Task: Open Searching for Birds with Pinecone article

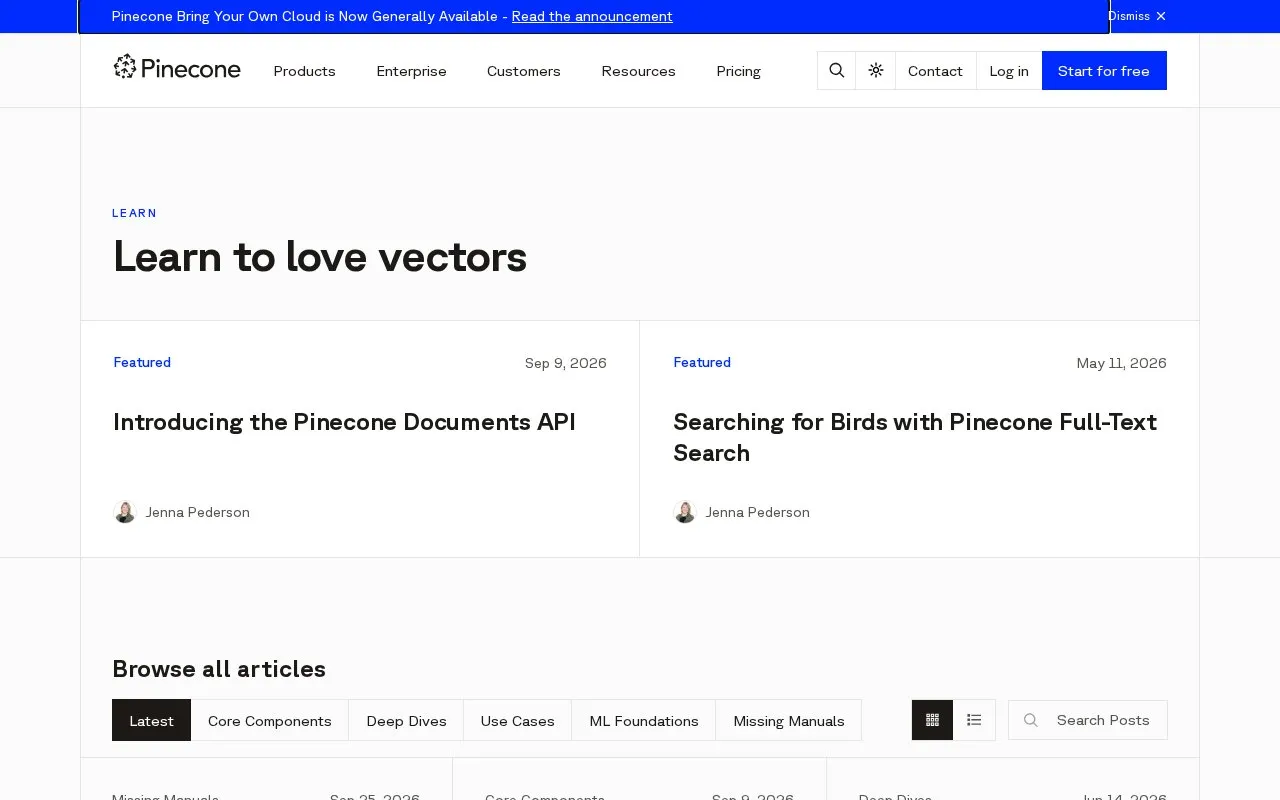Action: [915, 437]
